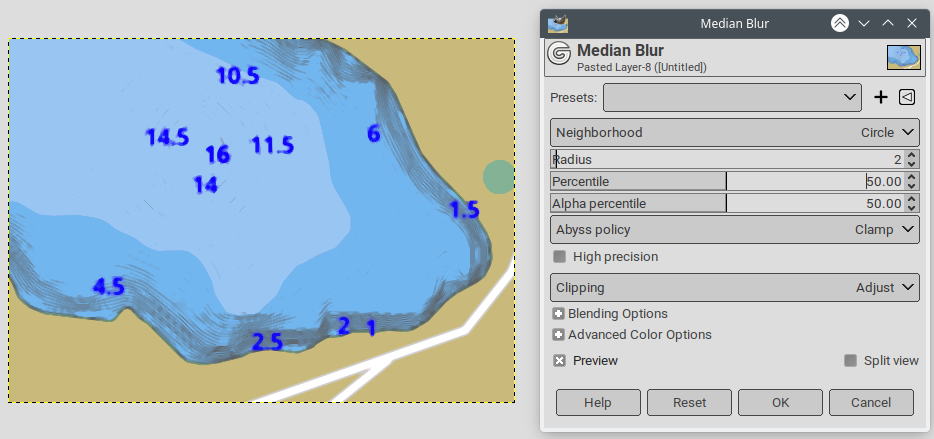Screen dimensions: 934x439
Task: Save current settings as preset plus icon
Action: [880, 97]
